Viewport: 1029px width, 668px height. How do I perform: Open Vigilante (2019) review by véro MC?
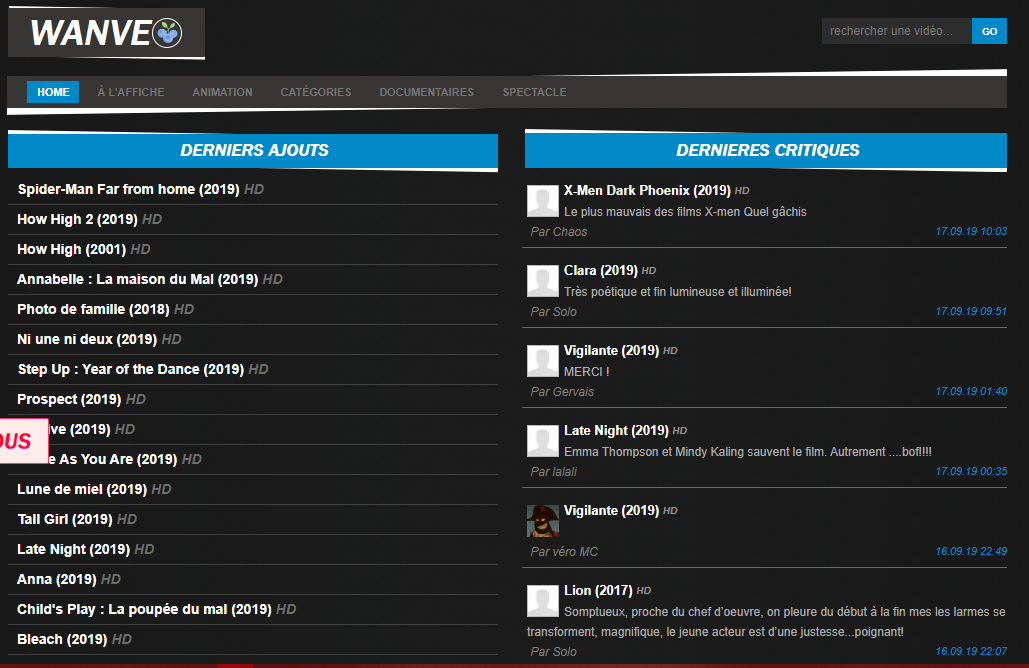611,511
